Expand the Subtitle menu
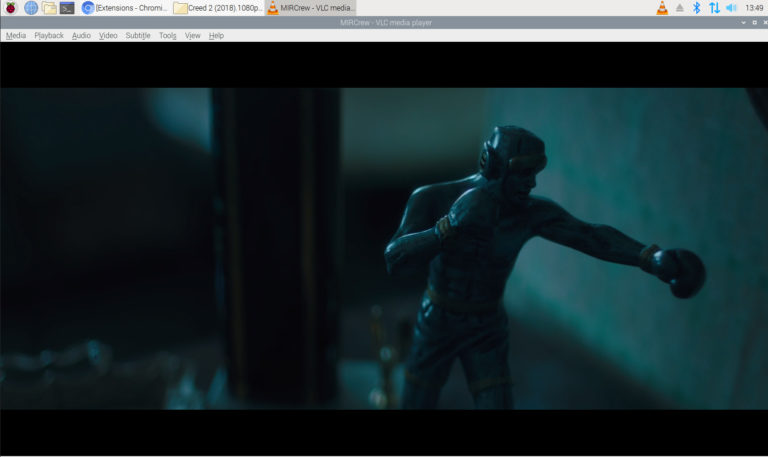 point(138,36)
